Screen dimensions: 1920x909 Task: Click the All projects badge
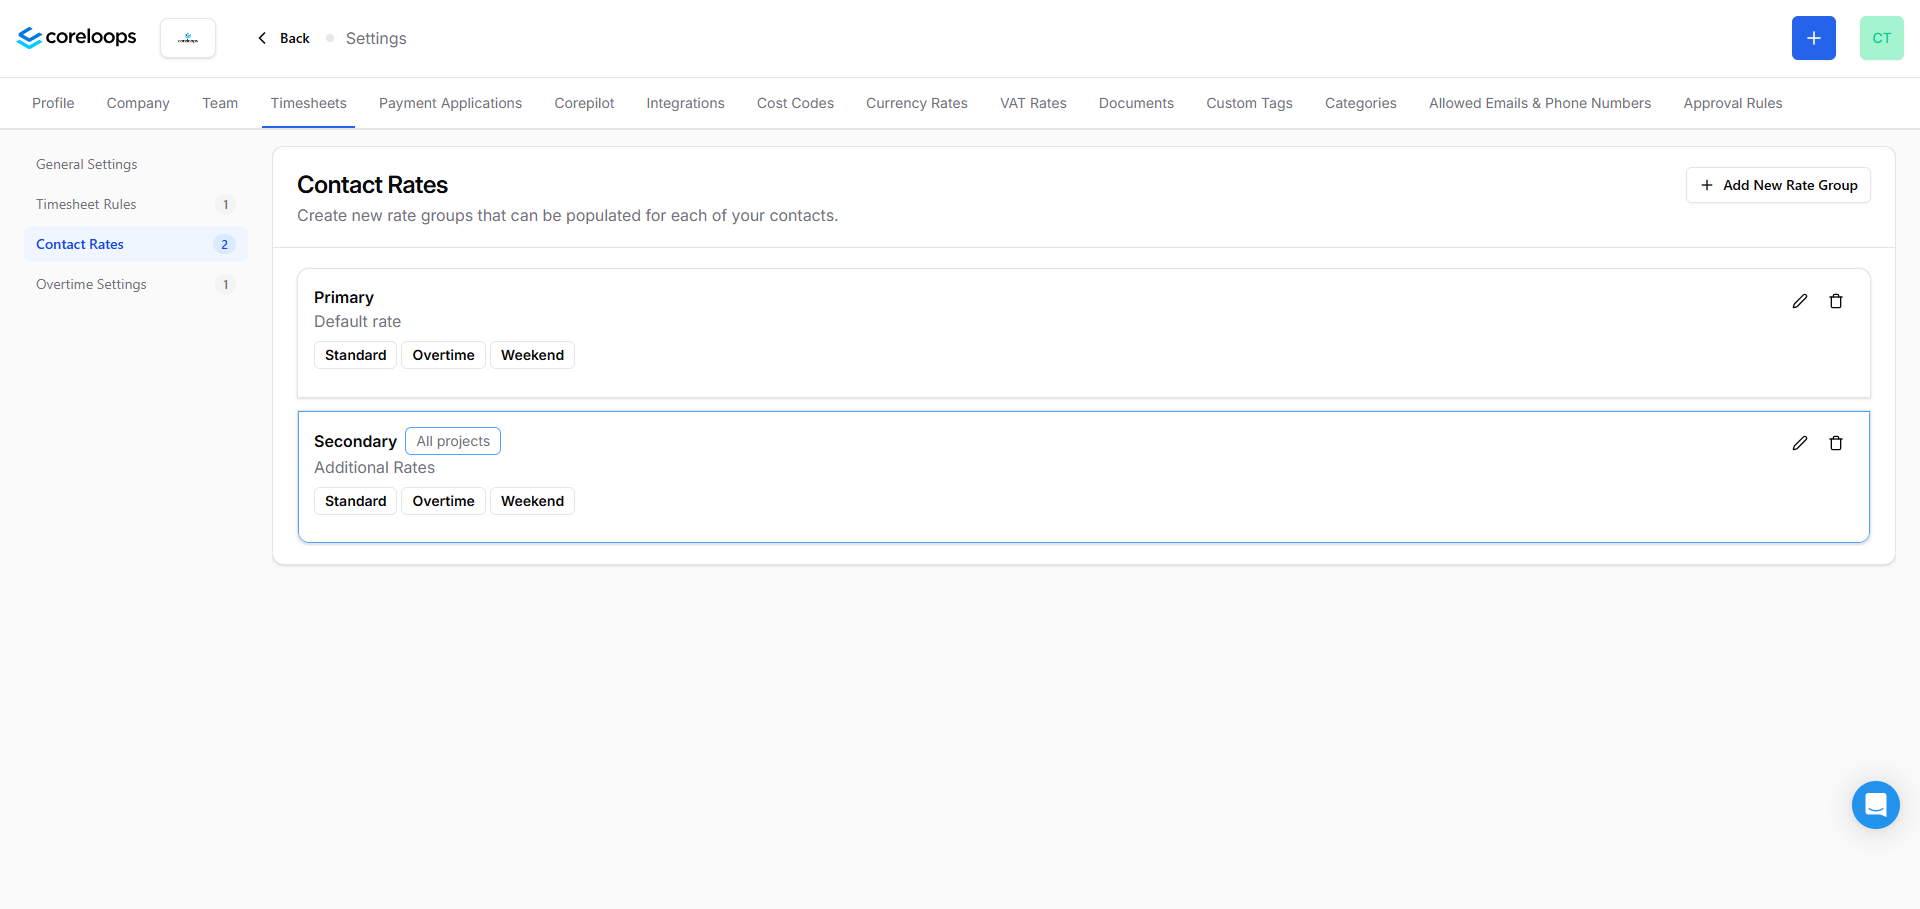[x=453, y=441]
